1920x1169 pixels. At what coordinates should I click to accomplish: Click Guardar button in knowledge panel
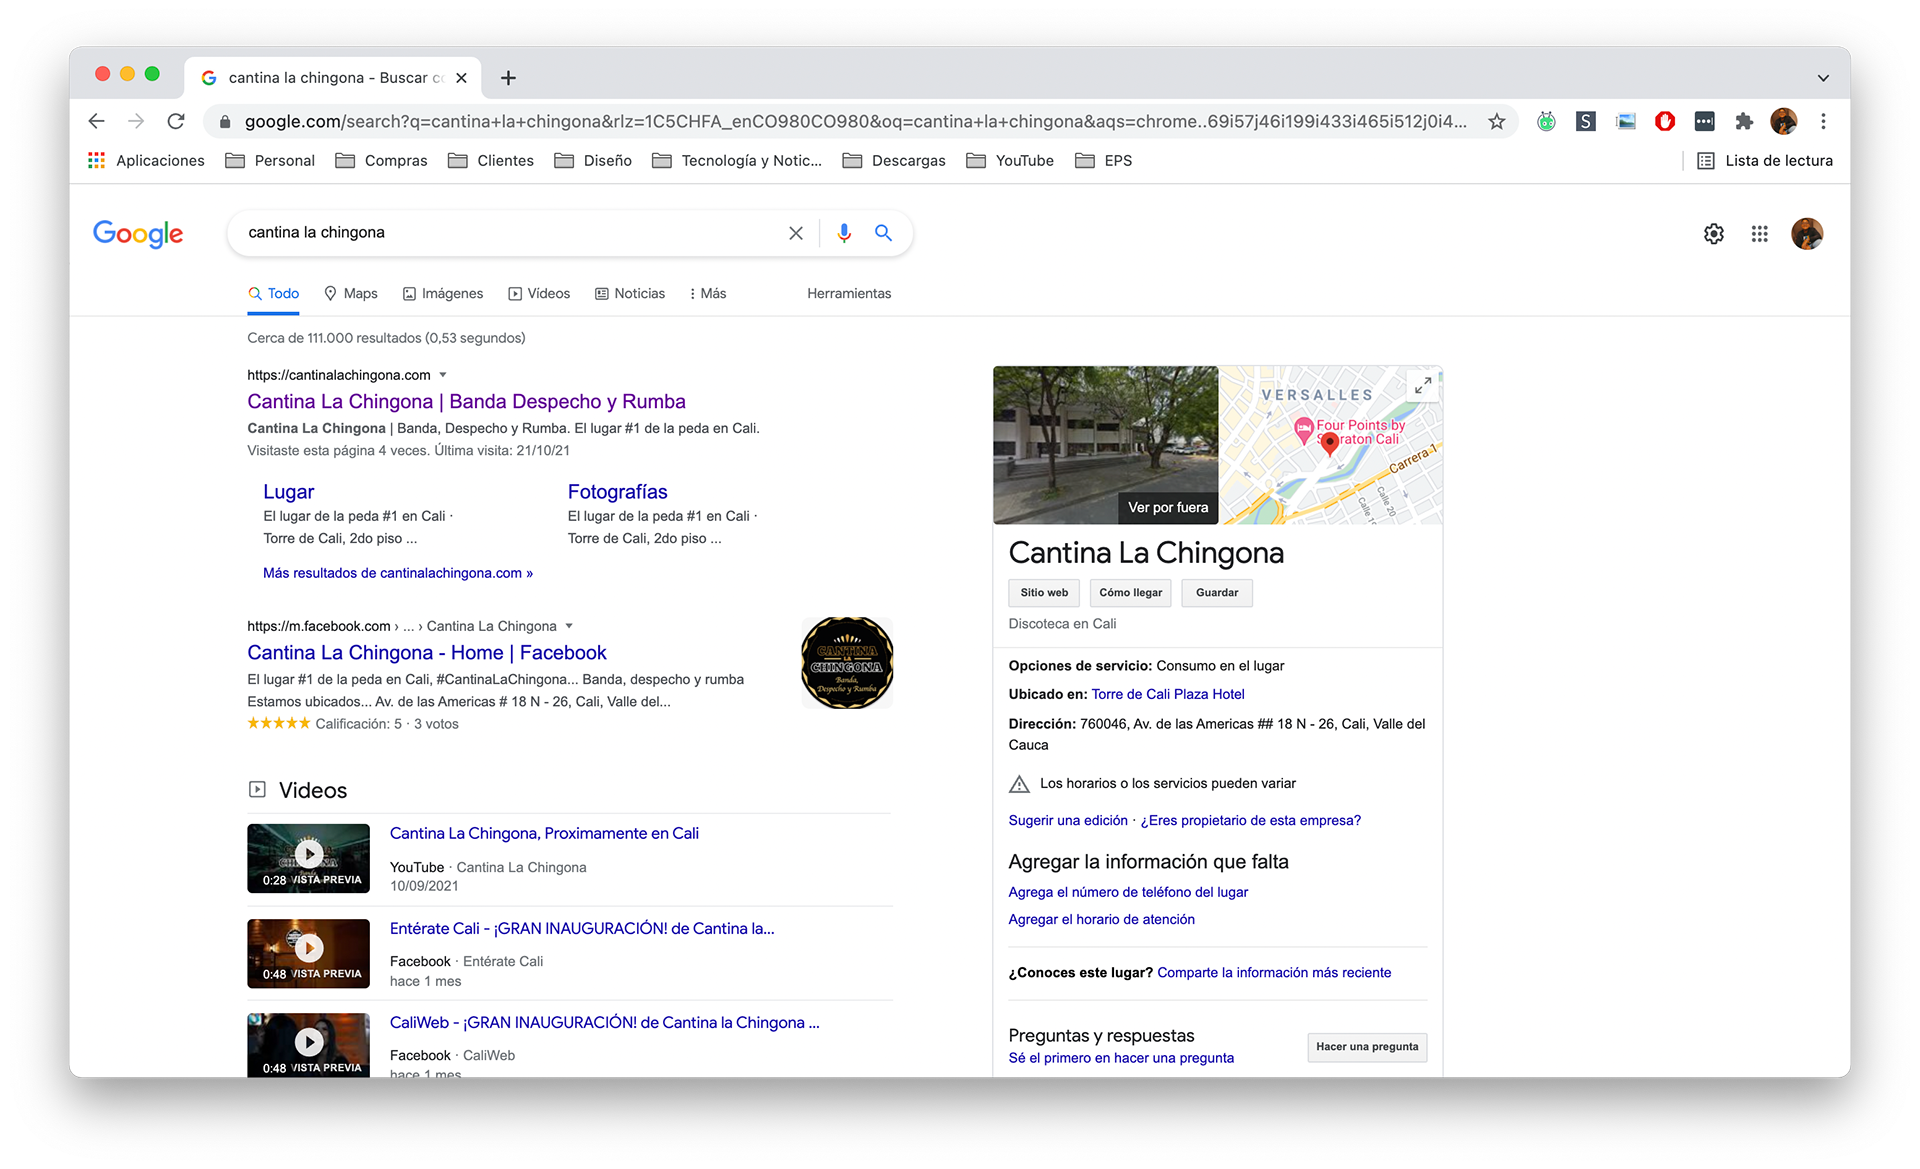click(x=1217, y=592)
